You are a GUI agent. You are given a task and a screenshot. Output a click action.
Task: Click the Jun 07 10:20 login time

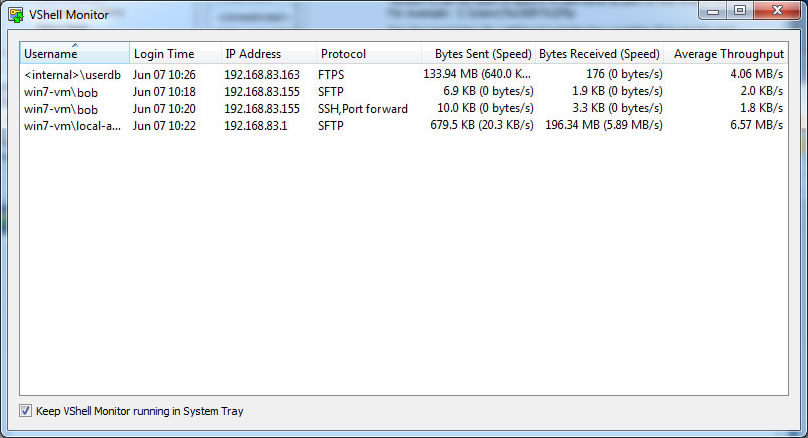click(164, 108)
